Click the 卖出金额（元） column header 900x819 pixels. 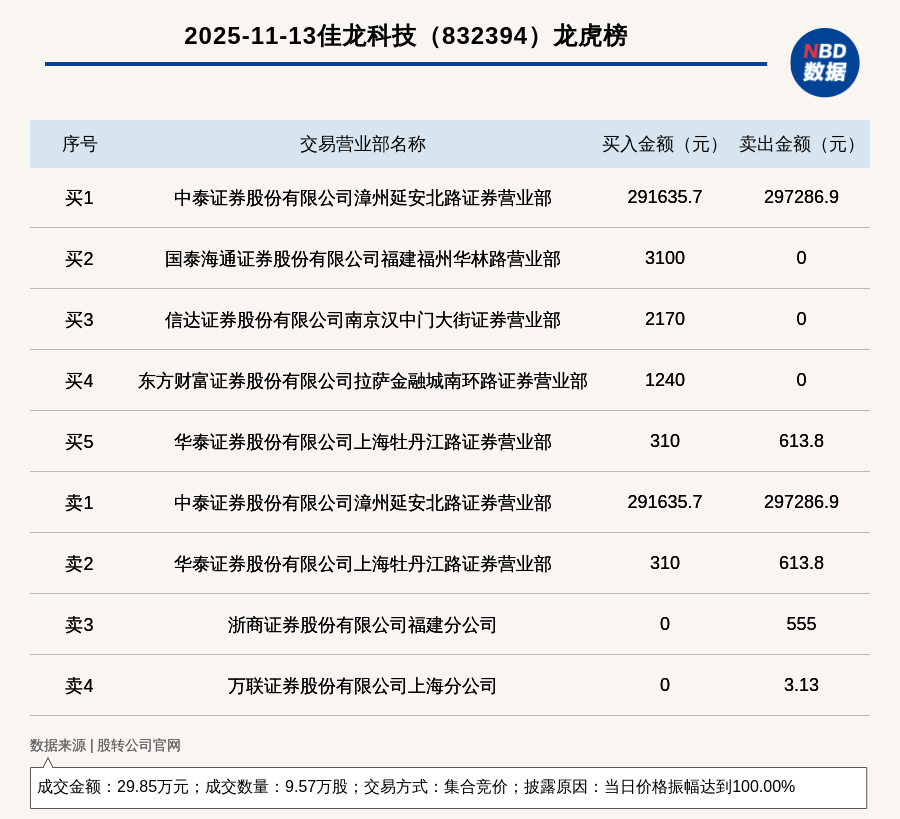(801, 144)
